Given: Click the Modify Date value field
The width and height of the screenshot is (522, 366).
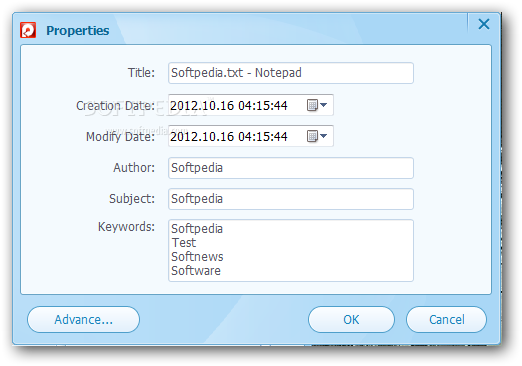Looking at the screenshot, I should click(x=251, y=136).
